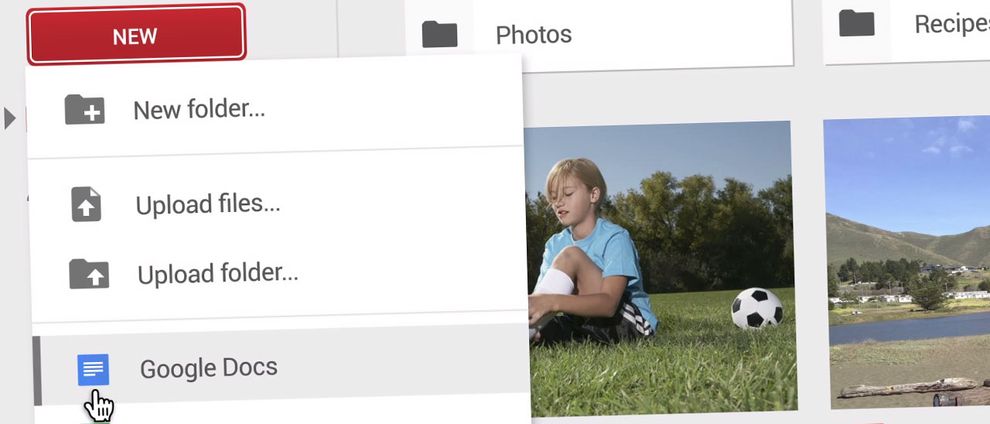Click the folder-with-plus New folder icon
Image resolution: width=990 pixels, height=424 pixels.
coord(85,110)
